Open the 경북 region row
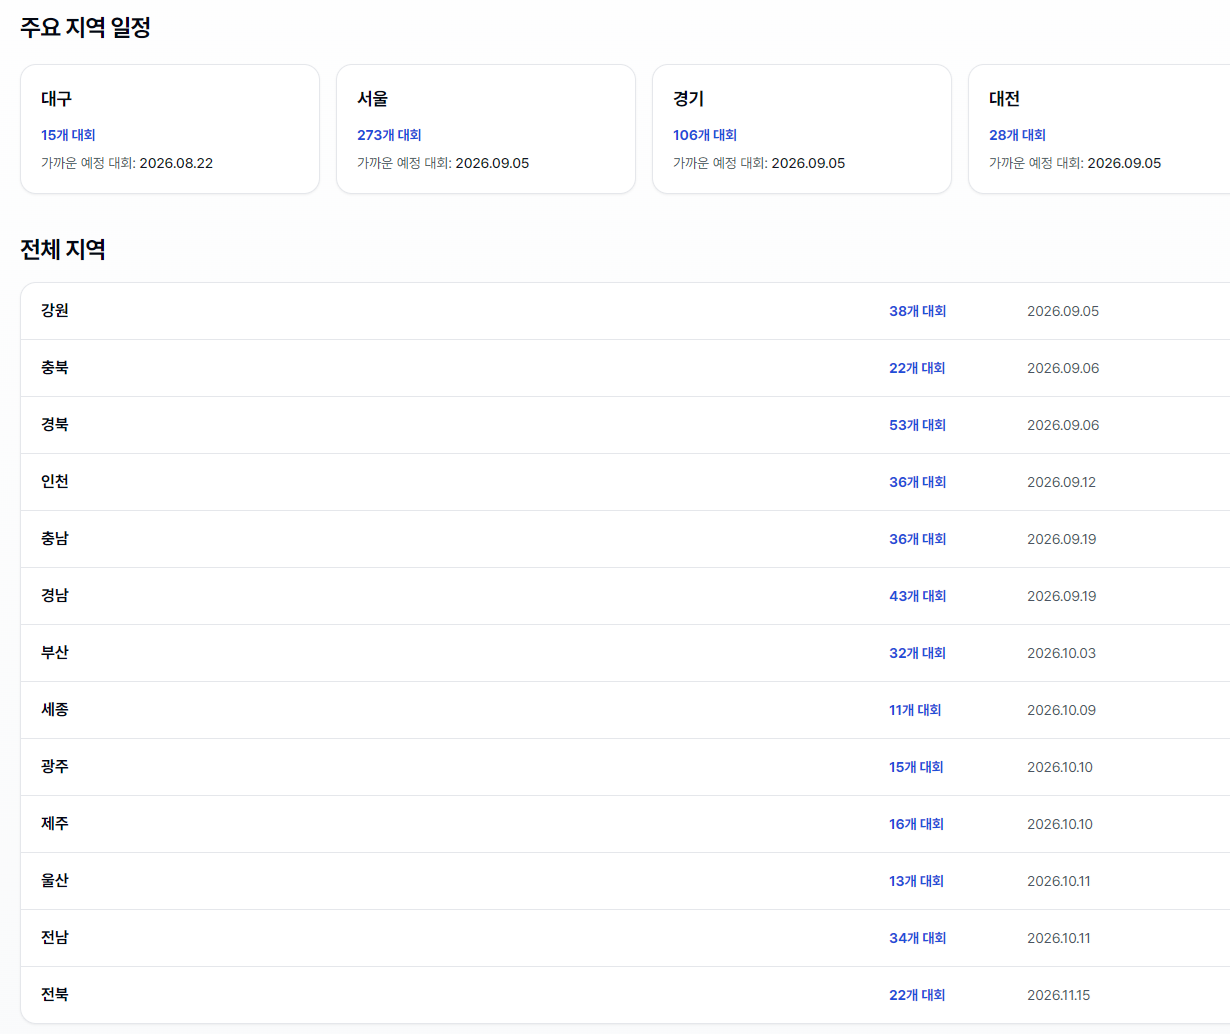The image size is (1230, 1034). point(625,425)
